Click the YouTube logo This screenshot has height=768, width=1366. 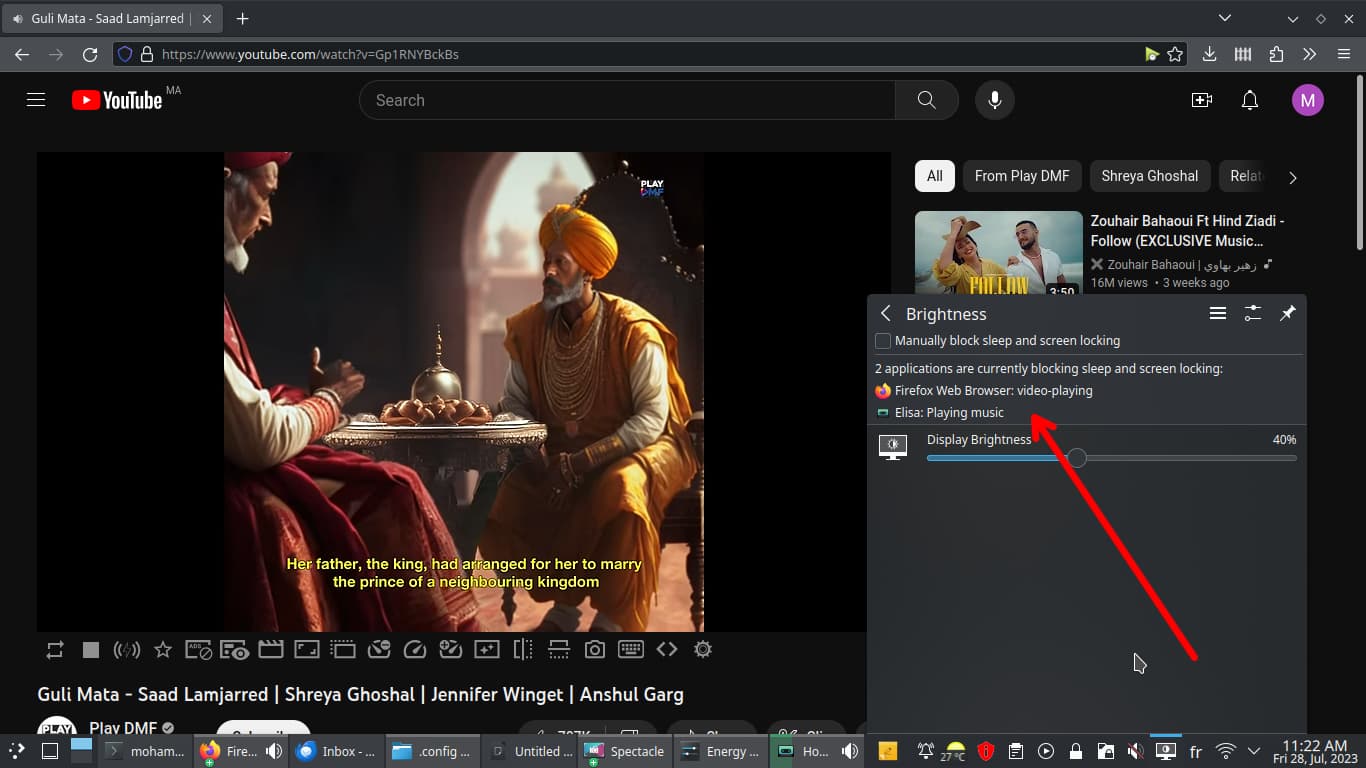[117, 100]
